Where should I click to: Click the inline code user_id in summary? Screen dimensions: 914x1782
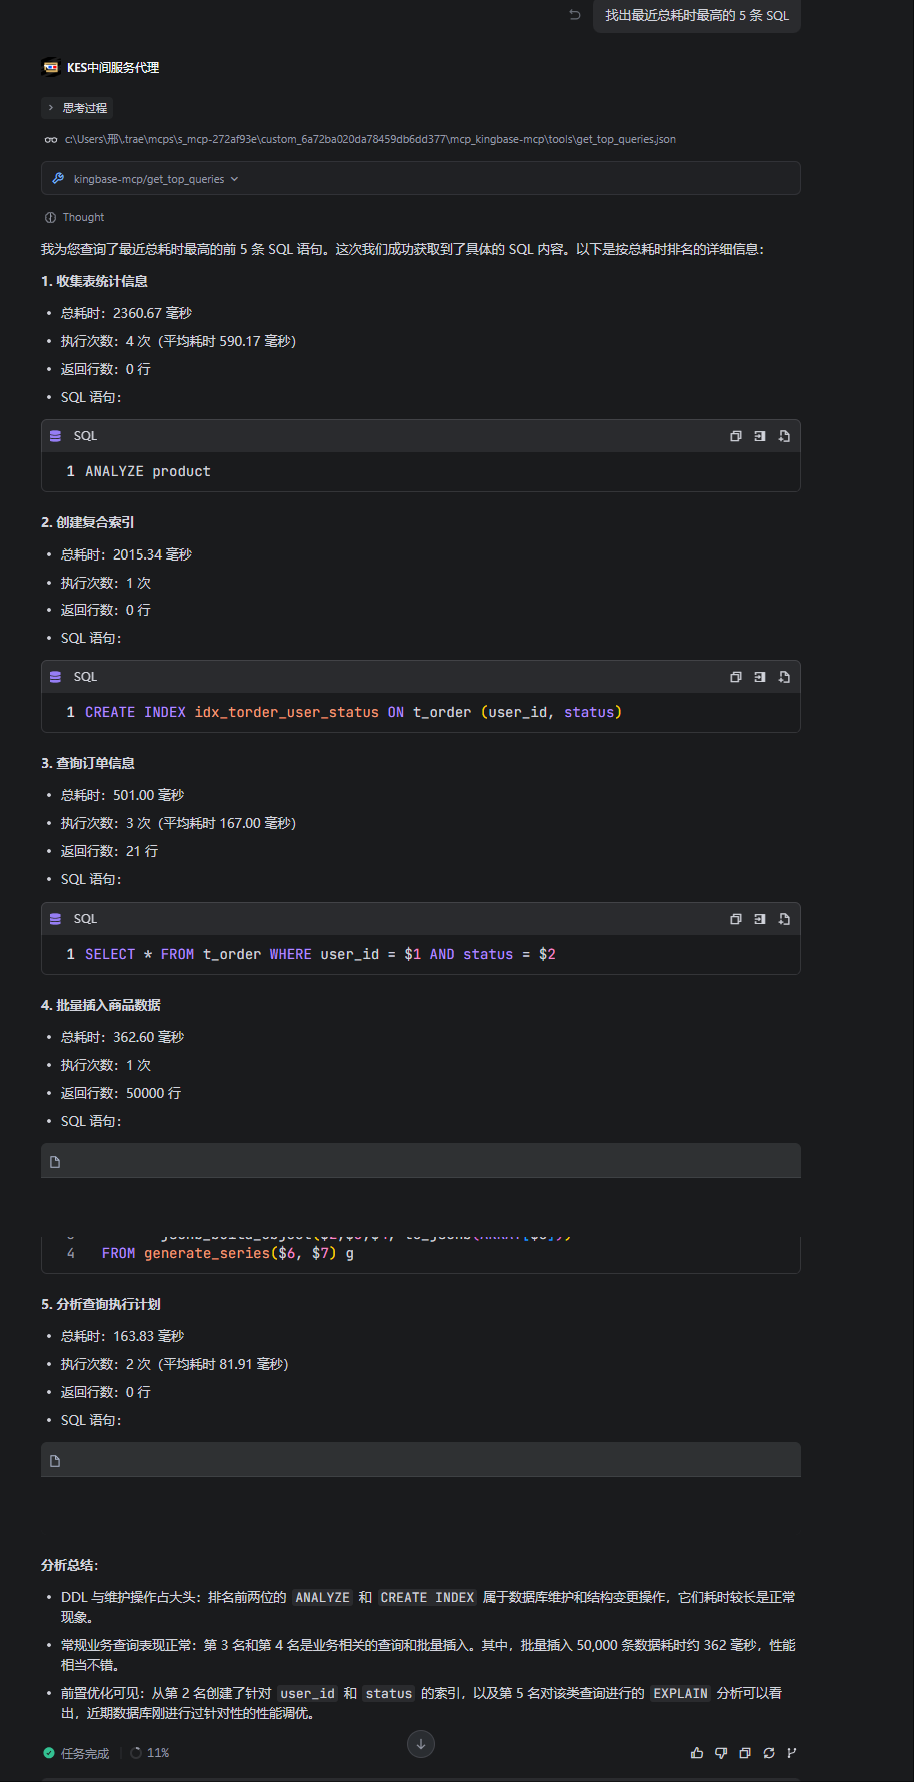(307, 1693)
